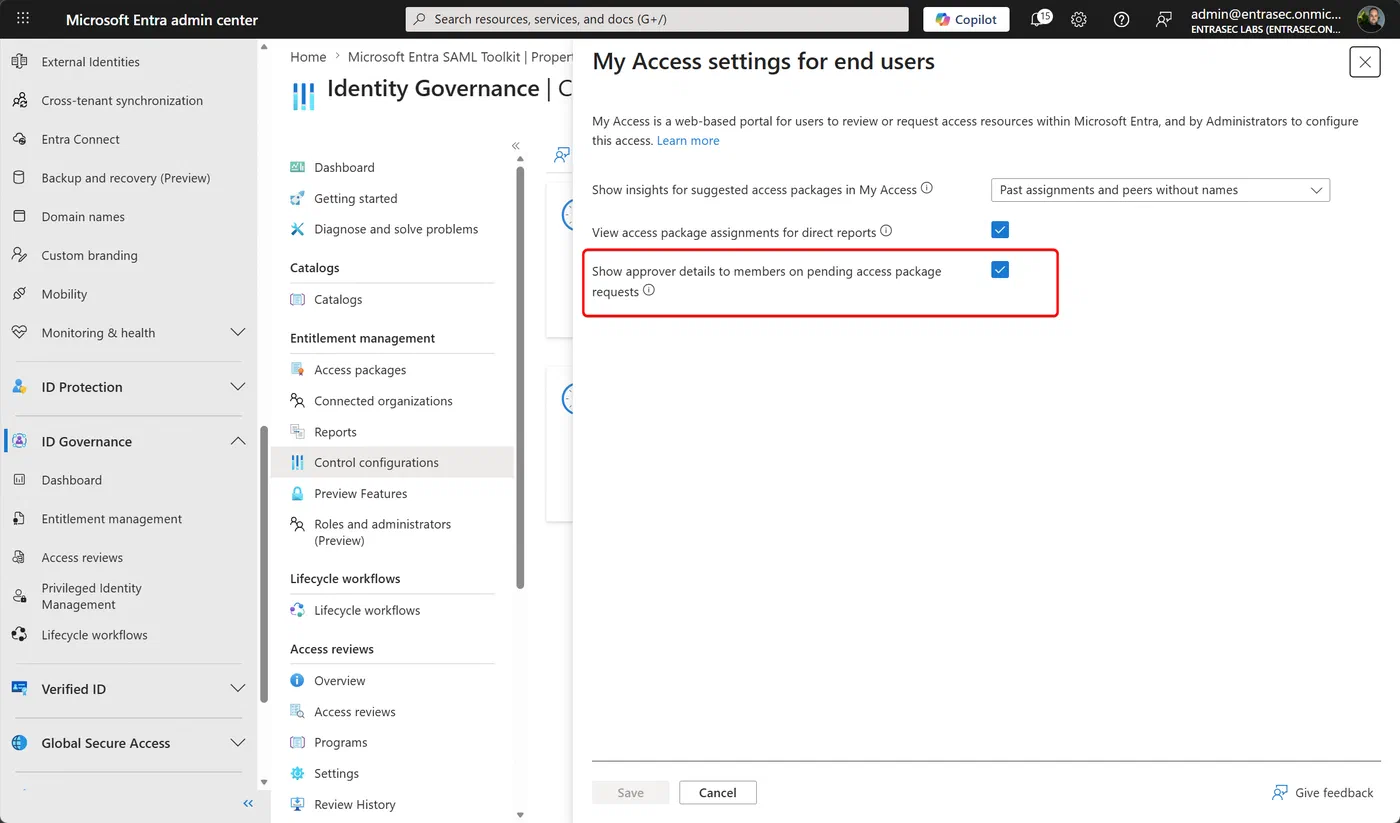The height and width of the screenshot is (823, 1400).
Task: Open Cross-tenant synchronization in sidebar
Action: click(122, 101)
